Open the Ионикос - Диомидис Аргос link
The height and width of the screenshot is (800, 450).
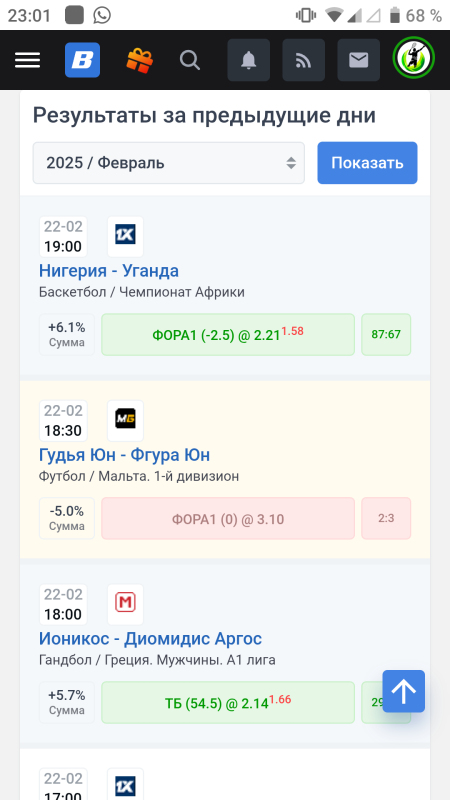(151, 639)
